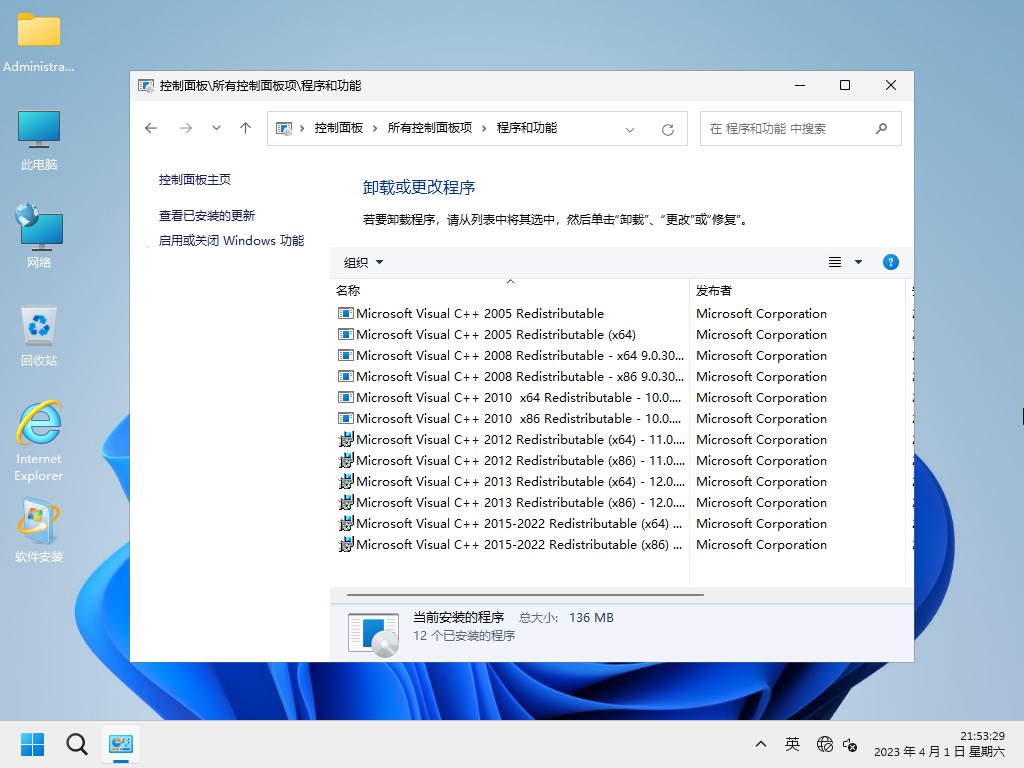Expand the 组织 dropdown menu
Viewport: 1024px width, 768px height.
point(364,262)
